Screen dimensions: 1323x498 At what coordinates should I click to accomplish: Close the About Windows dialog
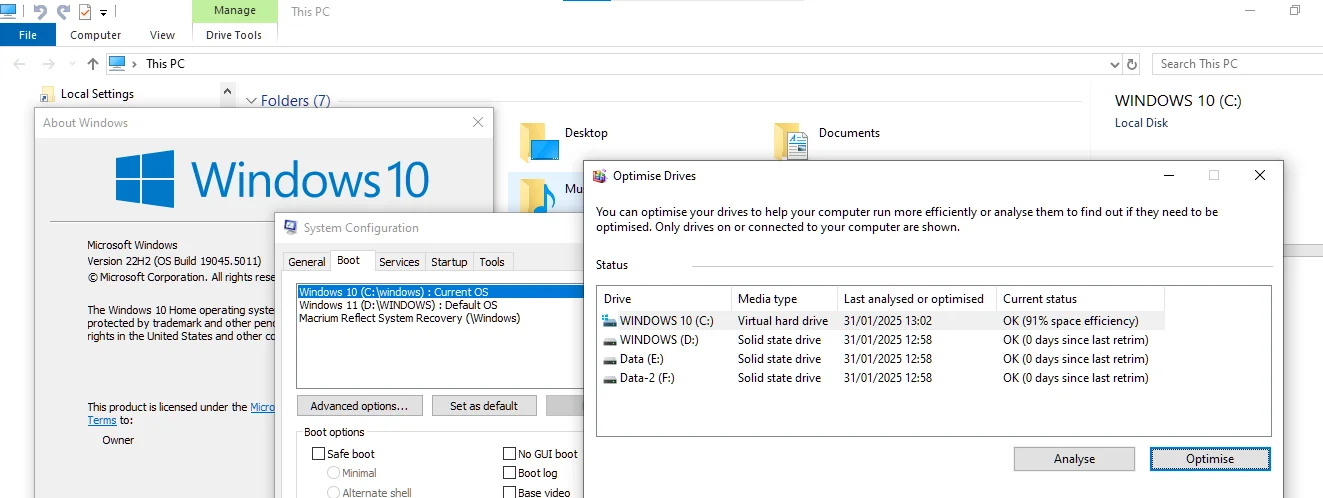pyautogui.click(x=478, y=123)
